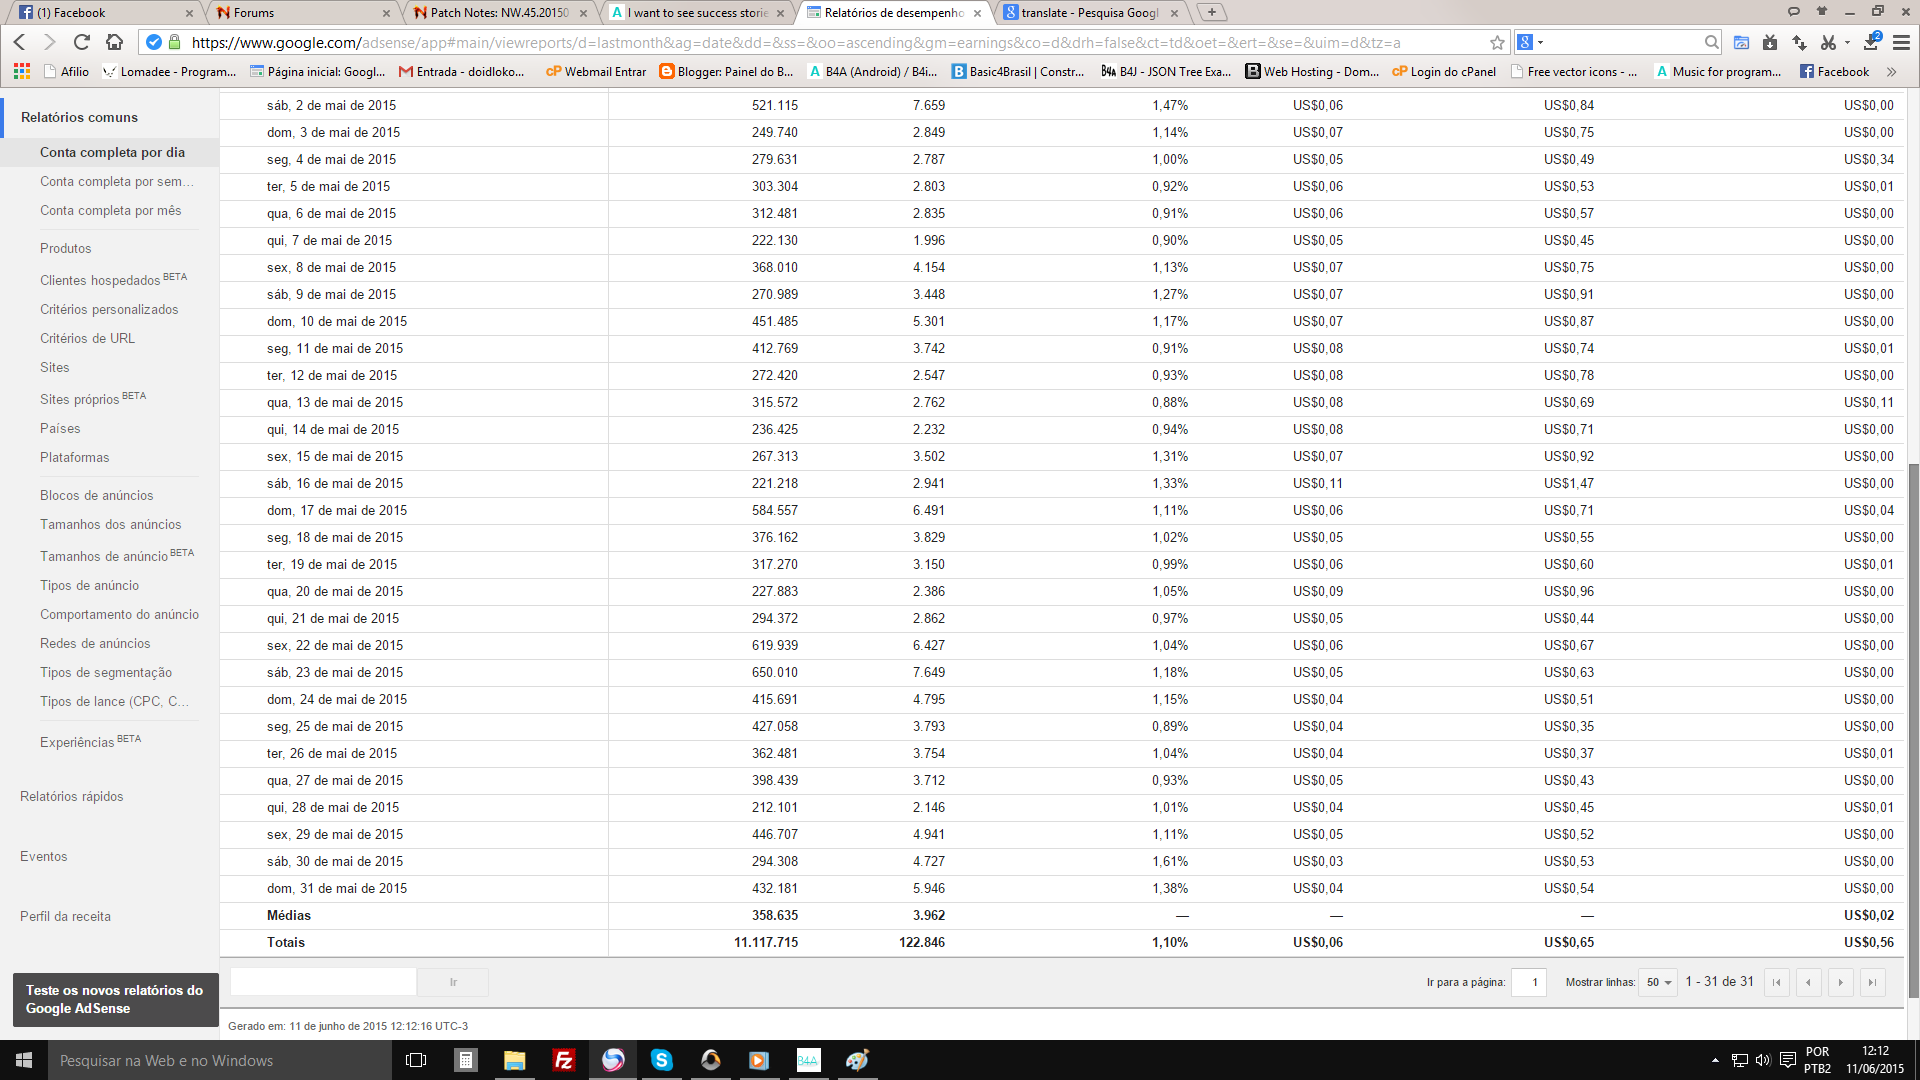Open the downloads icon with badge 2
The height and width of the screenshot is (1080, 1920).
tap(1871, 42)
